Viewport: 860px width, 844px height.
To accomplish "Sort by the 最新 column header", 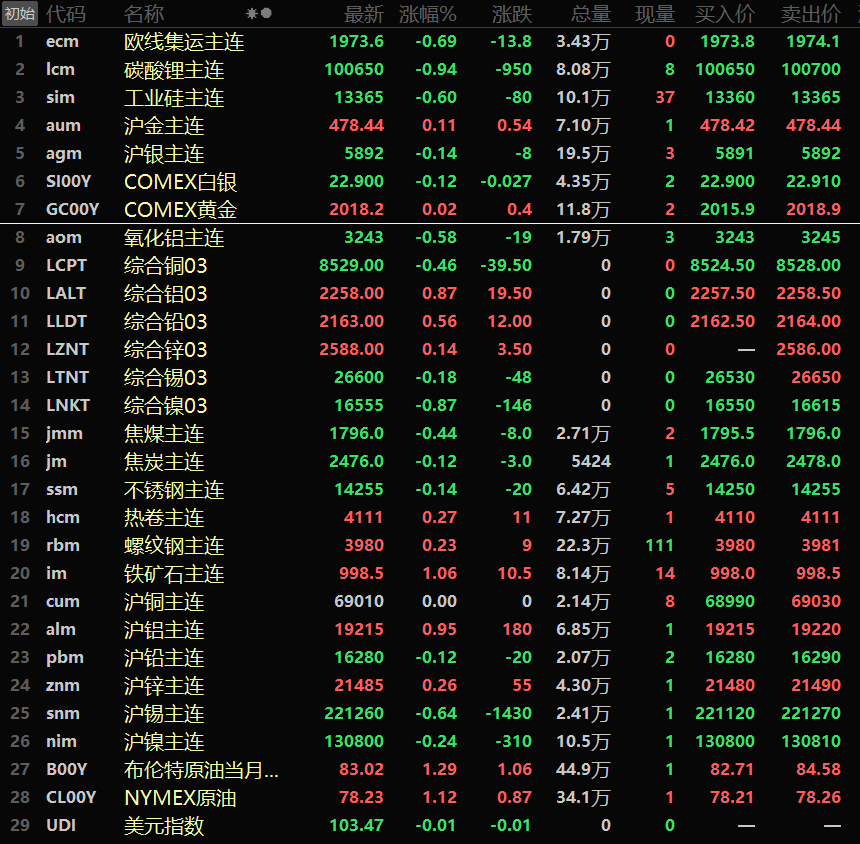I will [364, 14].
